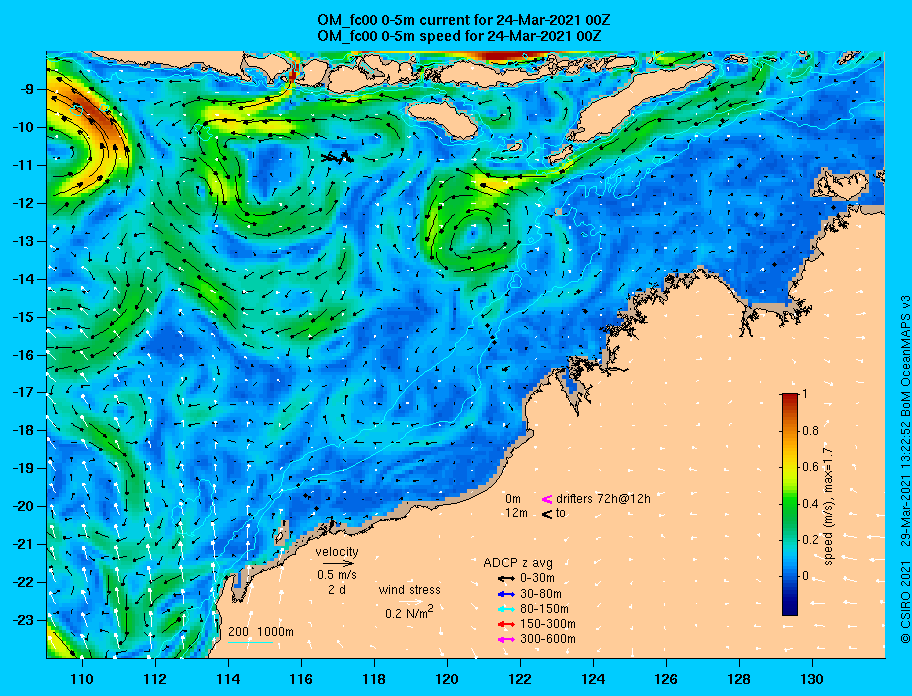Click the latitude axis label '-15'
This screenshot has height=696, width=912.
point(24,317)
